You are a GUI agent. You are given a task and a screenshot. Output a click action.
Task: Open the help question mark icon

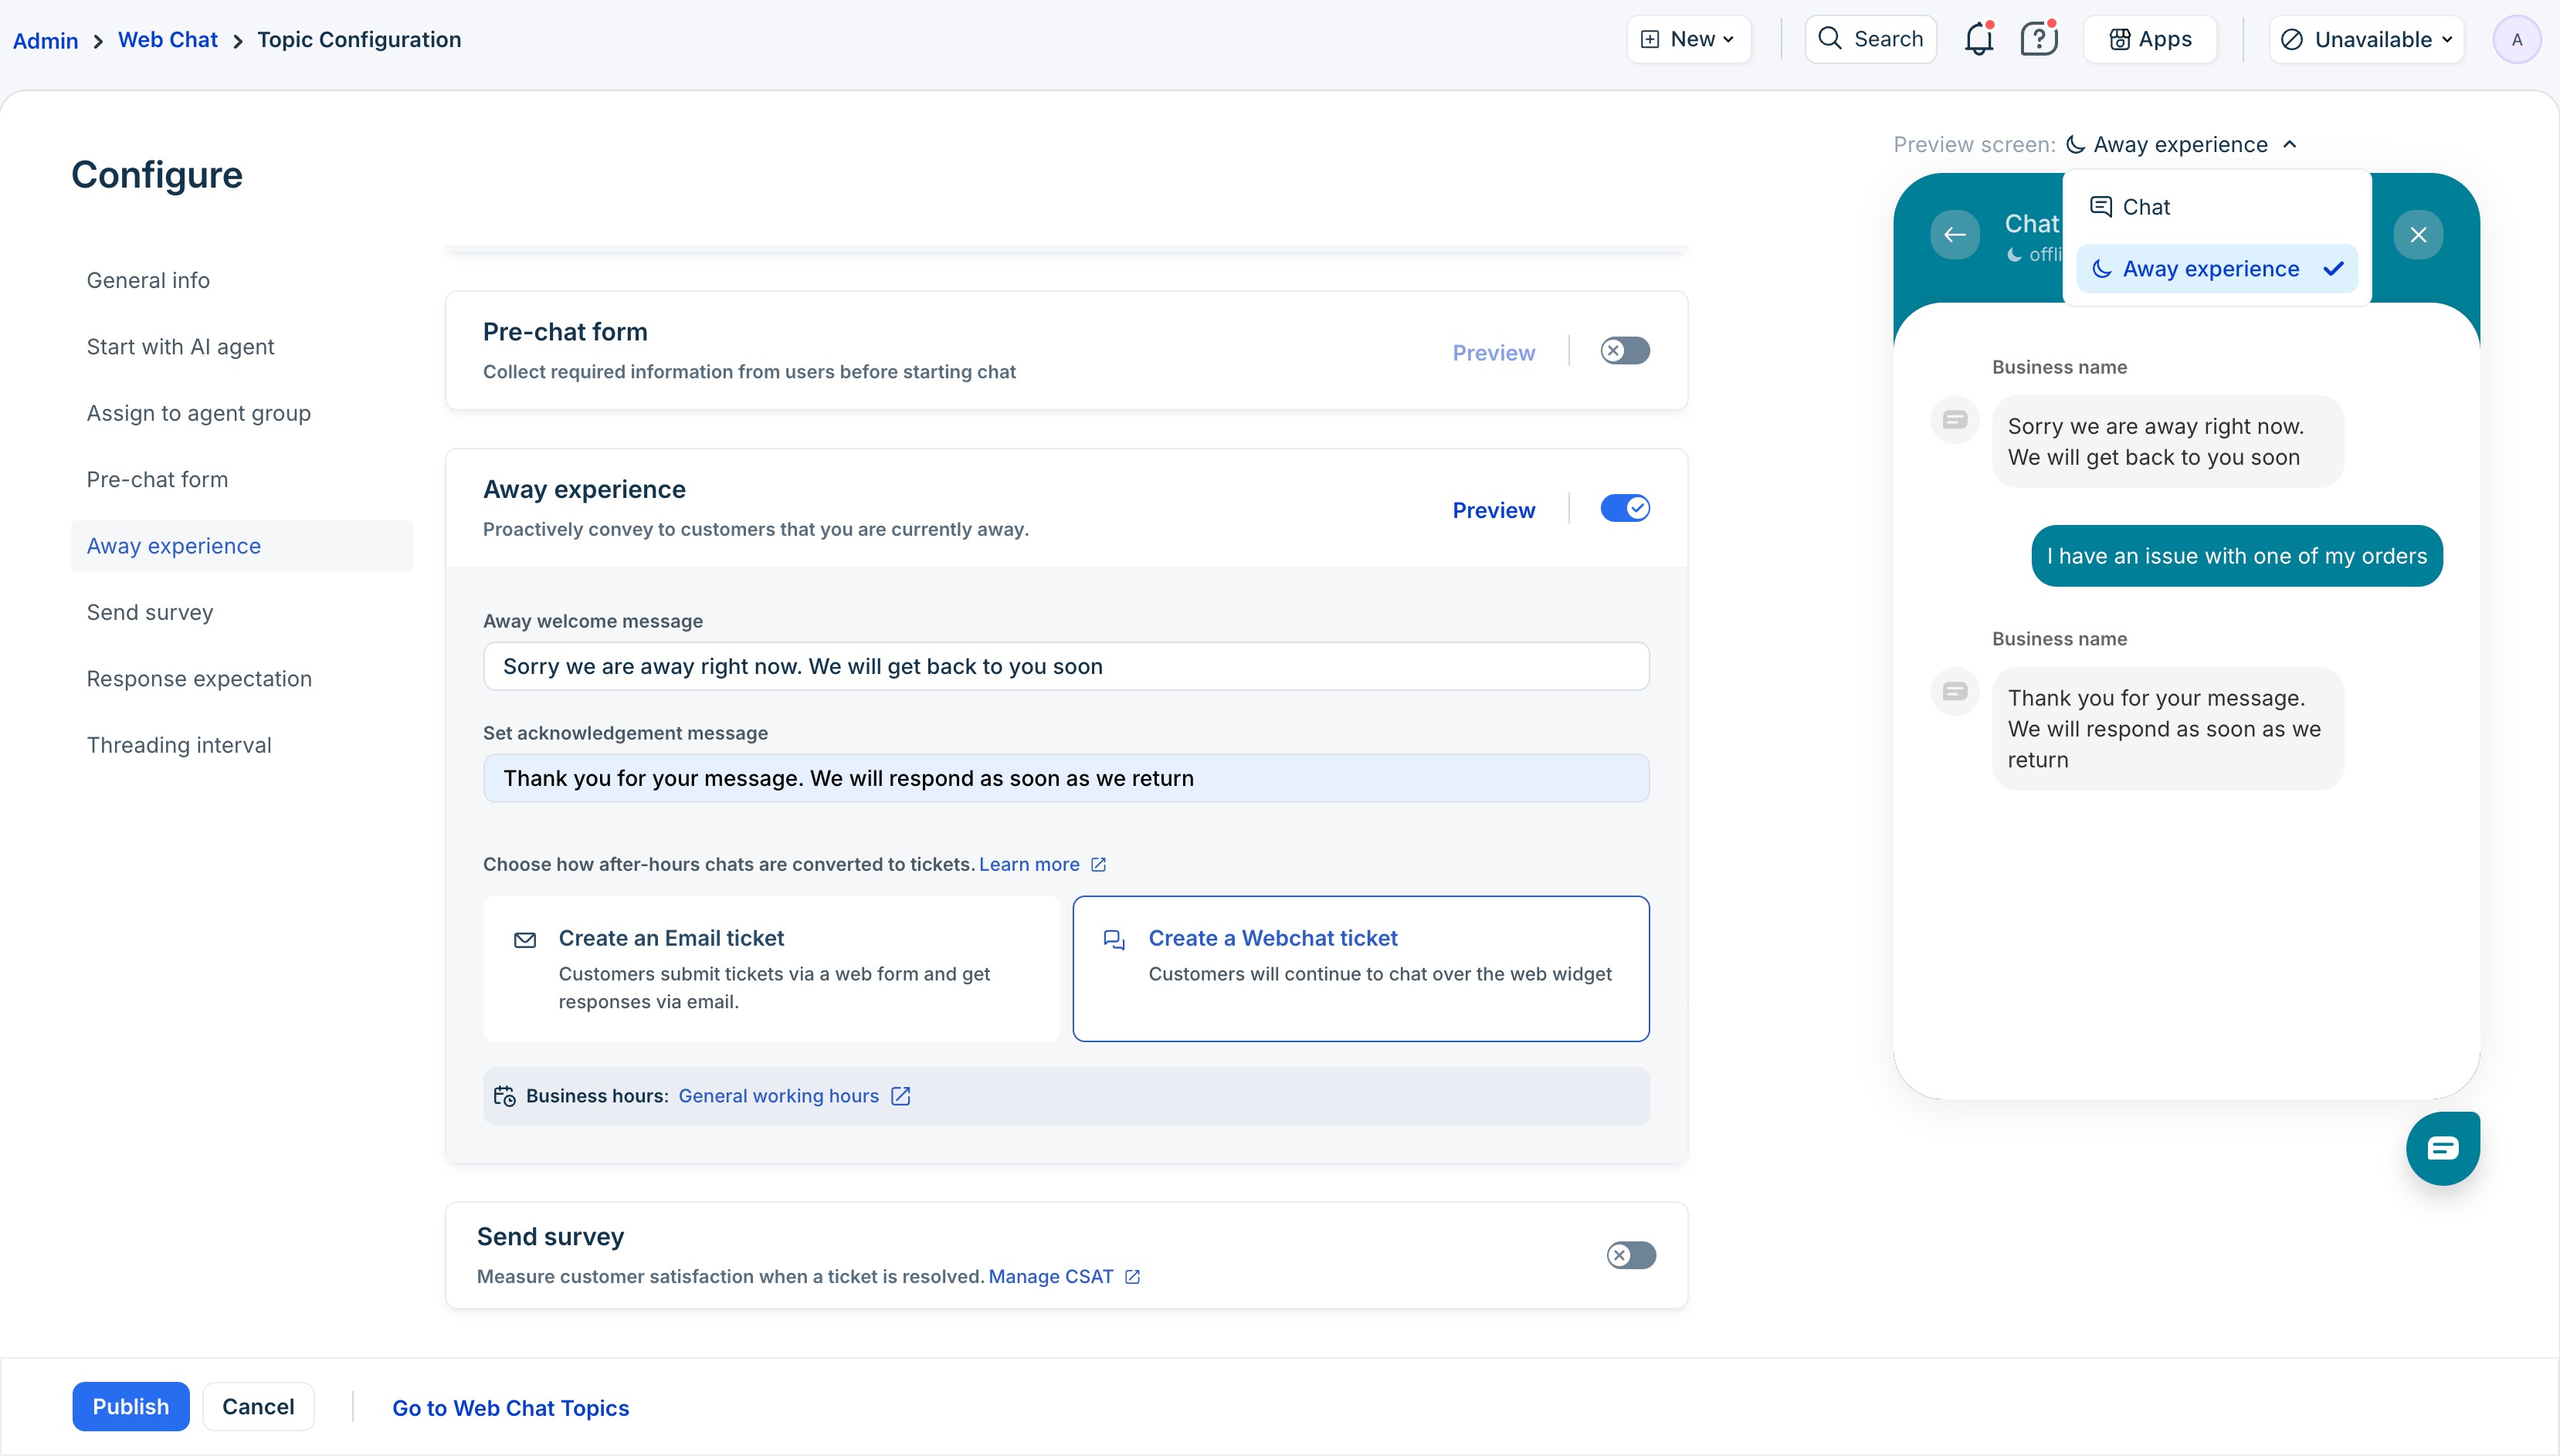pyautogui.click(x=2038, y=40)
